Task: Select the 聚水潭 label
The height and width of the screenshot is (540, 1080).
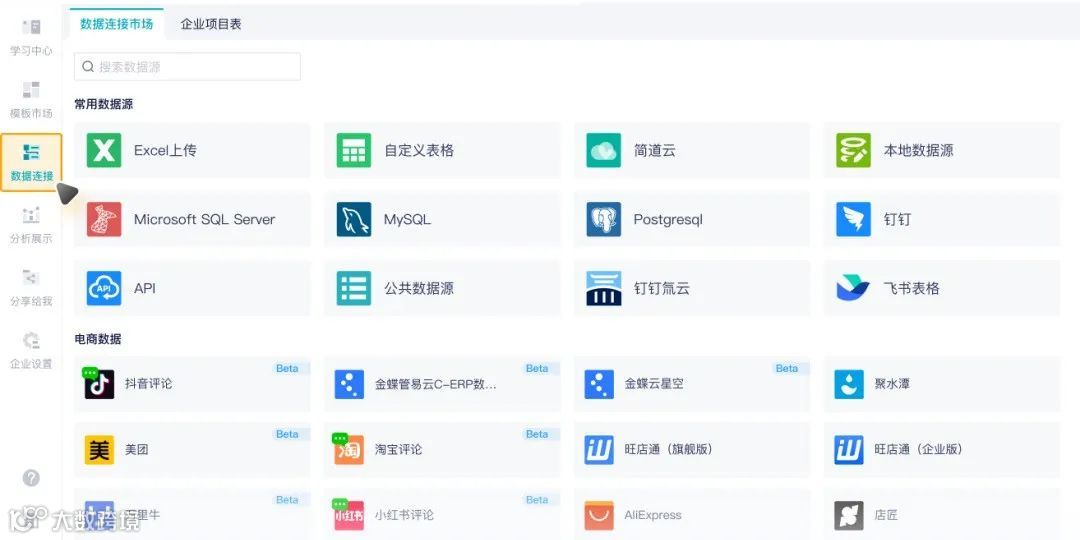Action: tap(892, 384)
